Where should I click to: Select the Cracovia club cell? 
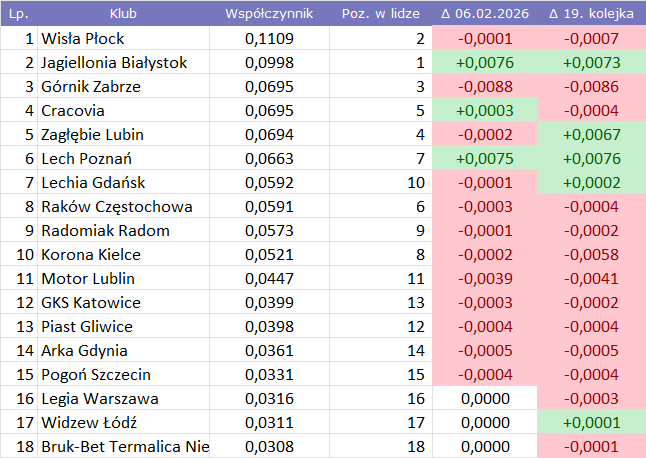pyautogui.click(x=123, y=111)
